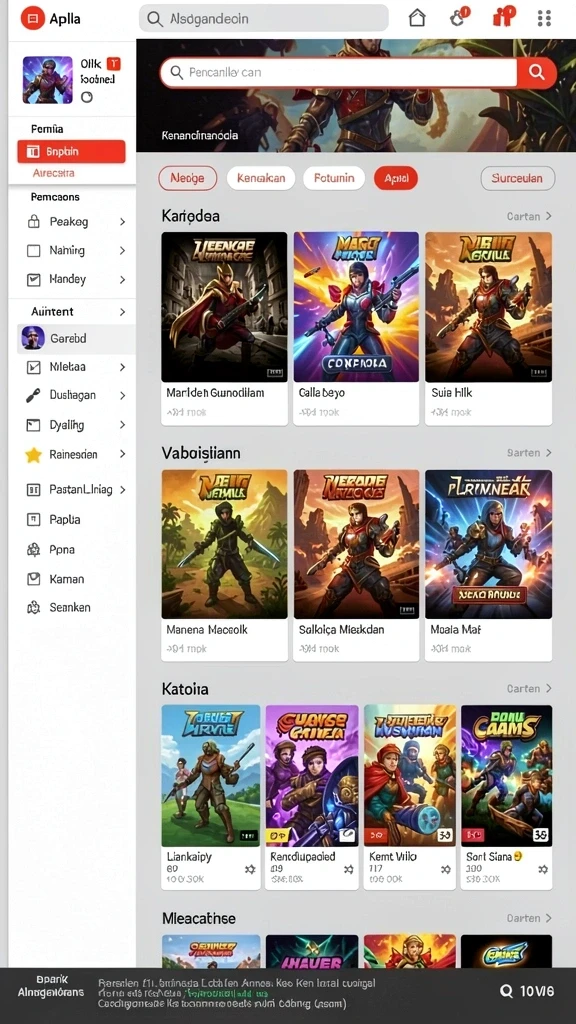The image size is (576, 1024).
Task: Click the red Aplla logo icon
Action: click(33, 18)
